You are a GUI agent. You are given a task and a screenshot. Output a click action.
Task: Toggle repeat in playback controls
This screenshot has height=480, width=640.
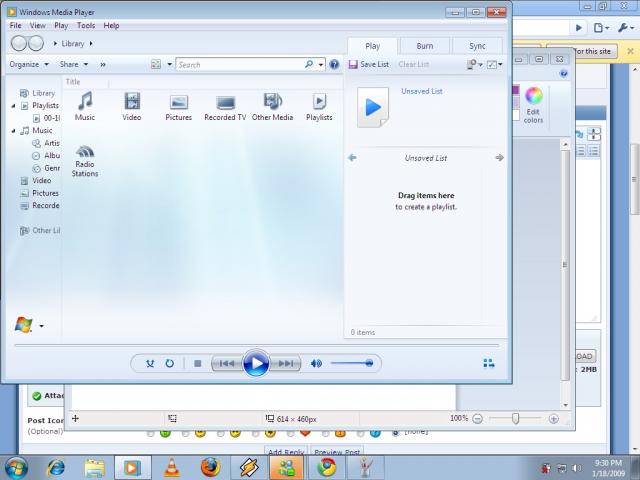pos(170,363)
